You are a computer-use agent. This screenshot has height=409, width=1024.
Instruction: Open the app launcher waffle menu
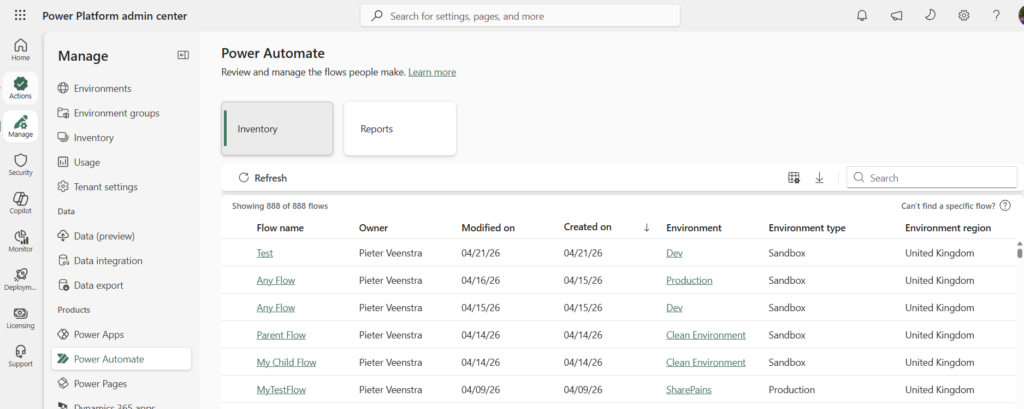(20, 16)
